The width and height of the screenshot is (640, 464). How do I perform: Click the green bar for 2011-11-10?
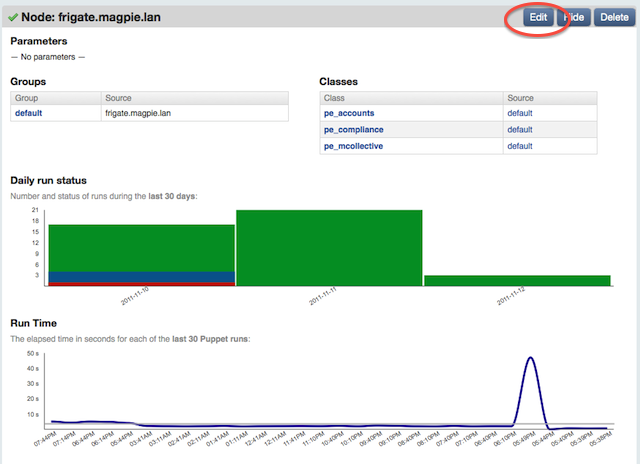(x=141, y=247)
